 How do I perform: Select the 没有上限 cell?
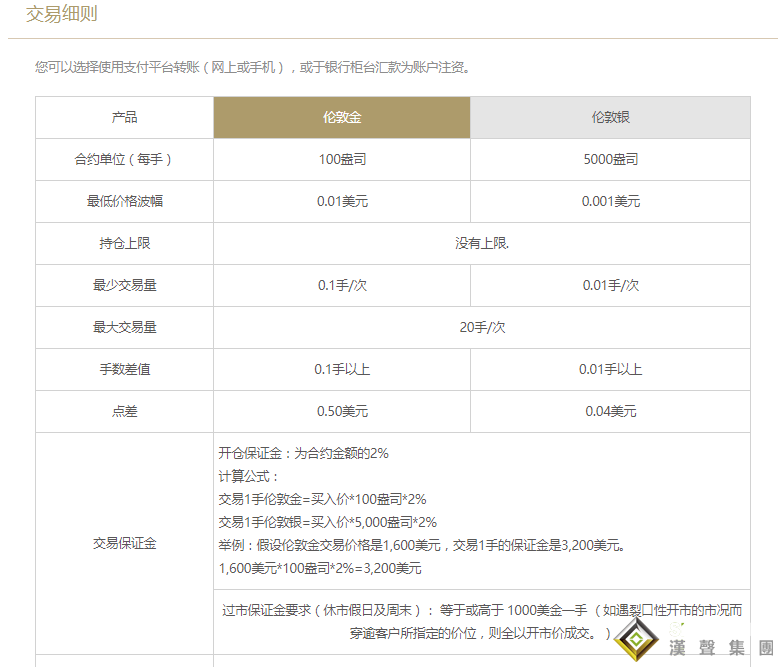pos(482,243)
